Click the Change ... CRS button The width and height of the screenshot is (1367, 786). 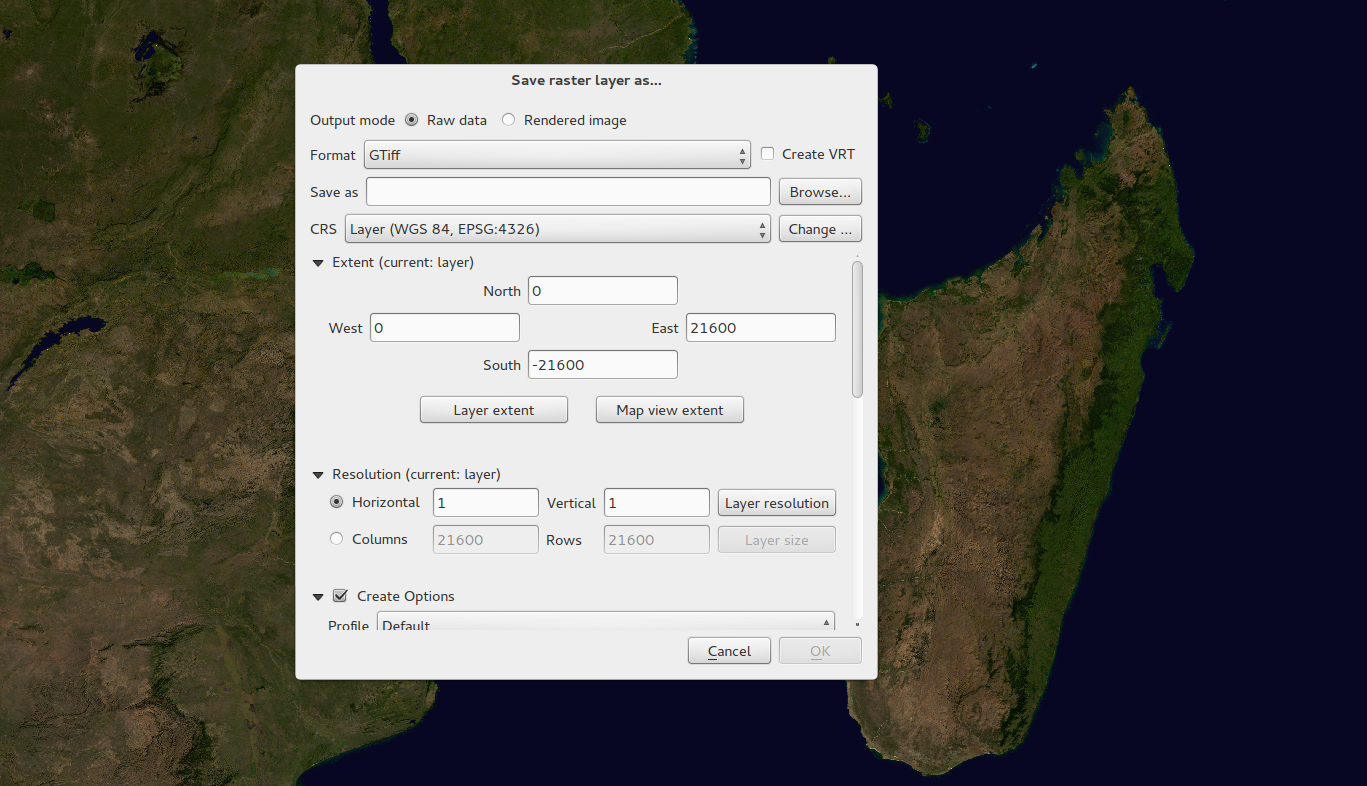click(819, 229)
